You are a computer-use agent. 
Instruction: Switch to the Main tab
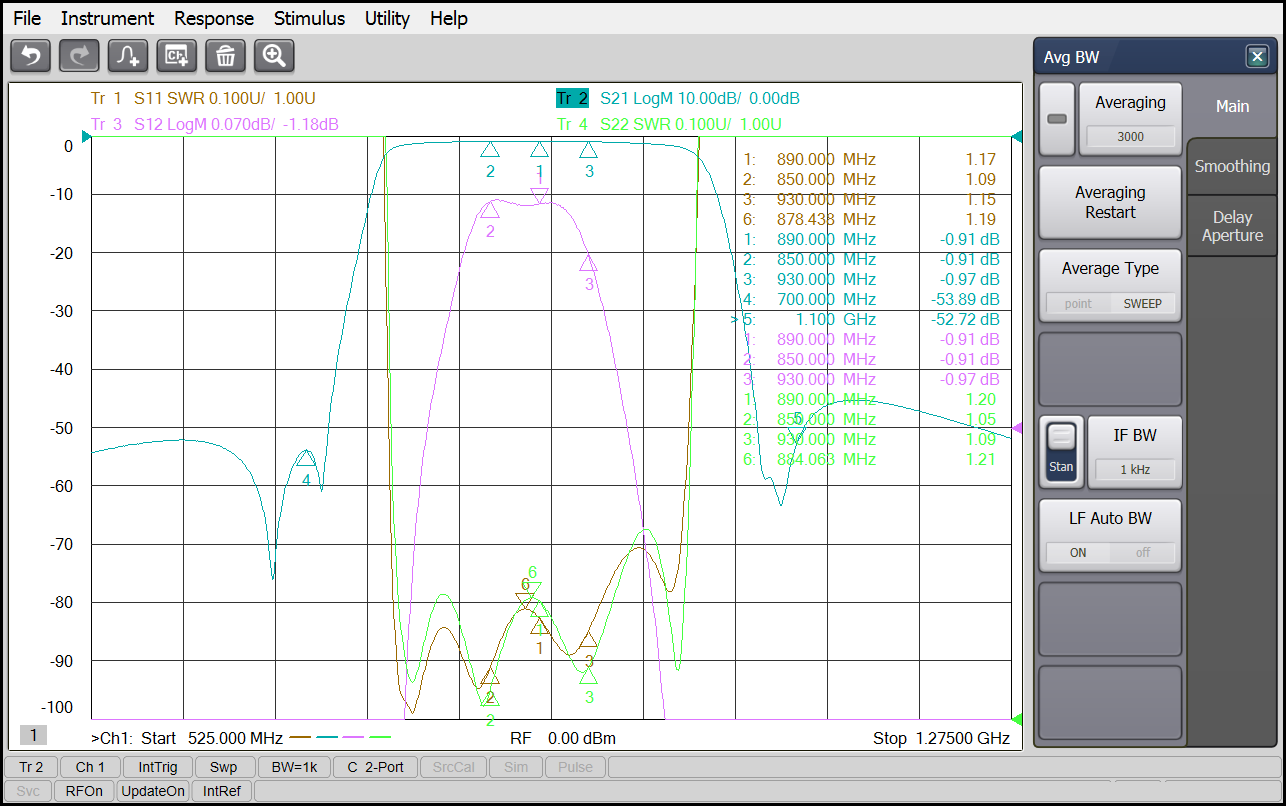(1231, 106)
